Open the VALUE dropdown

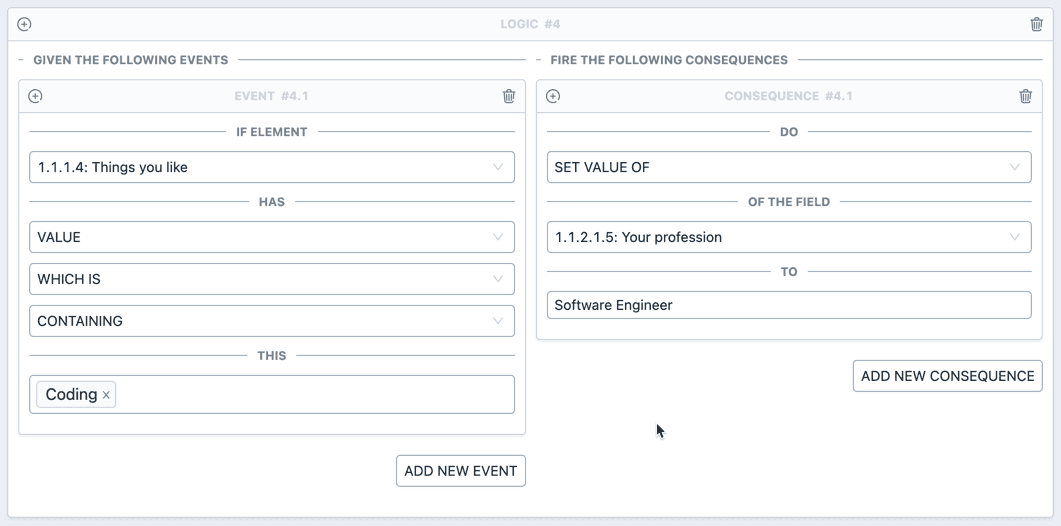click(x=271, y=237)
